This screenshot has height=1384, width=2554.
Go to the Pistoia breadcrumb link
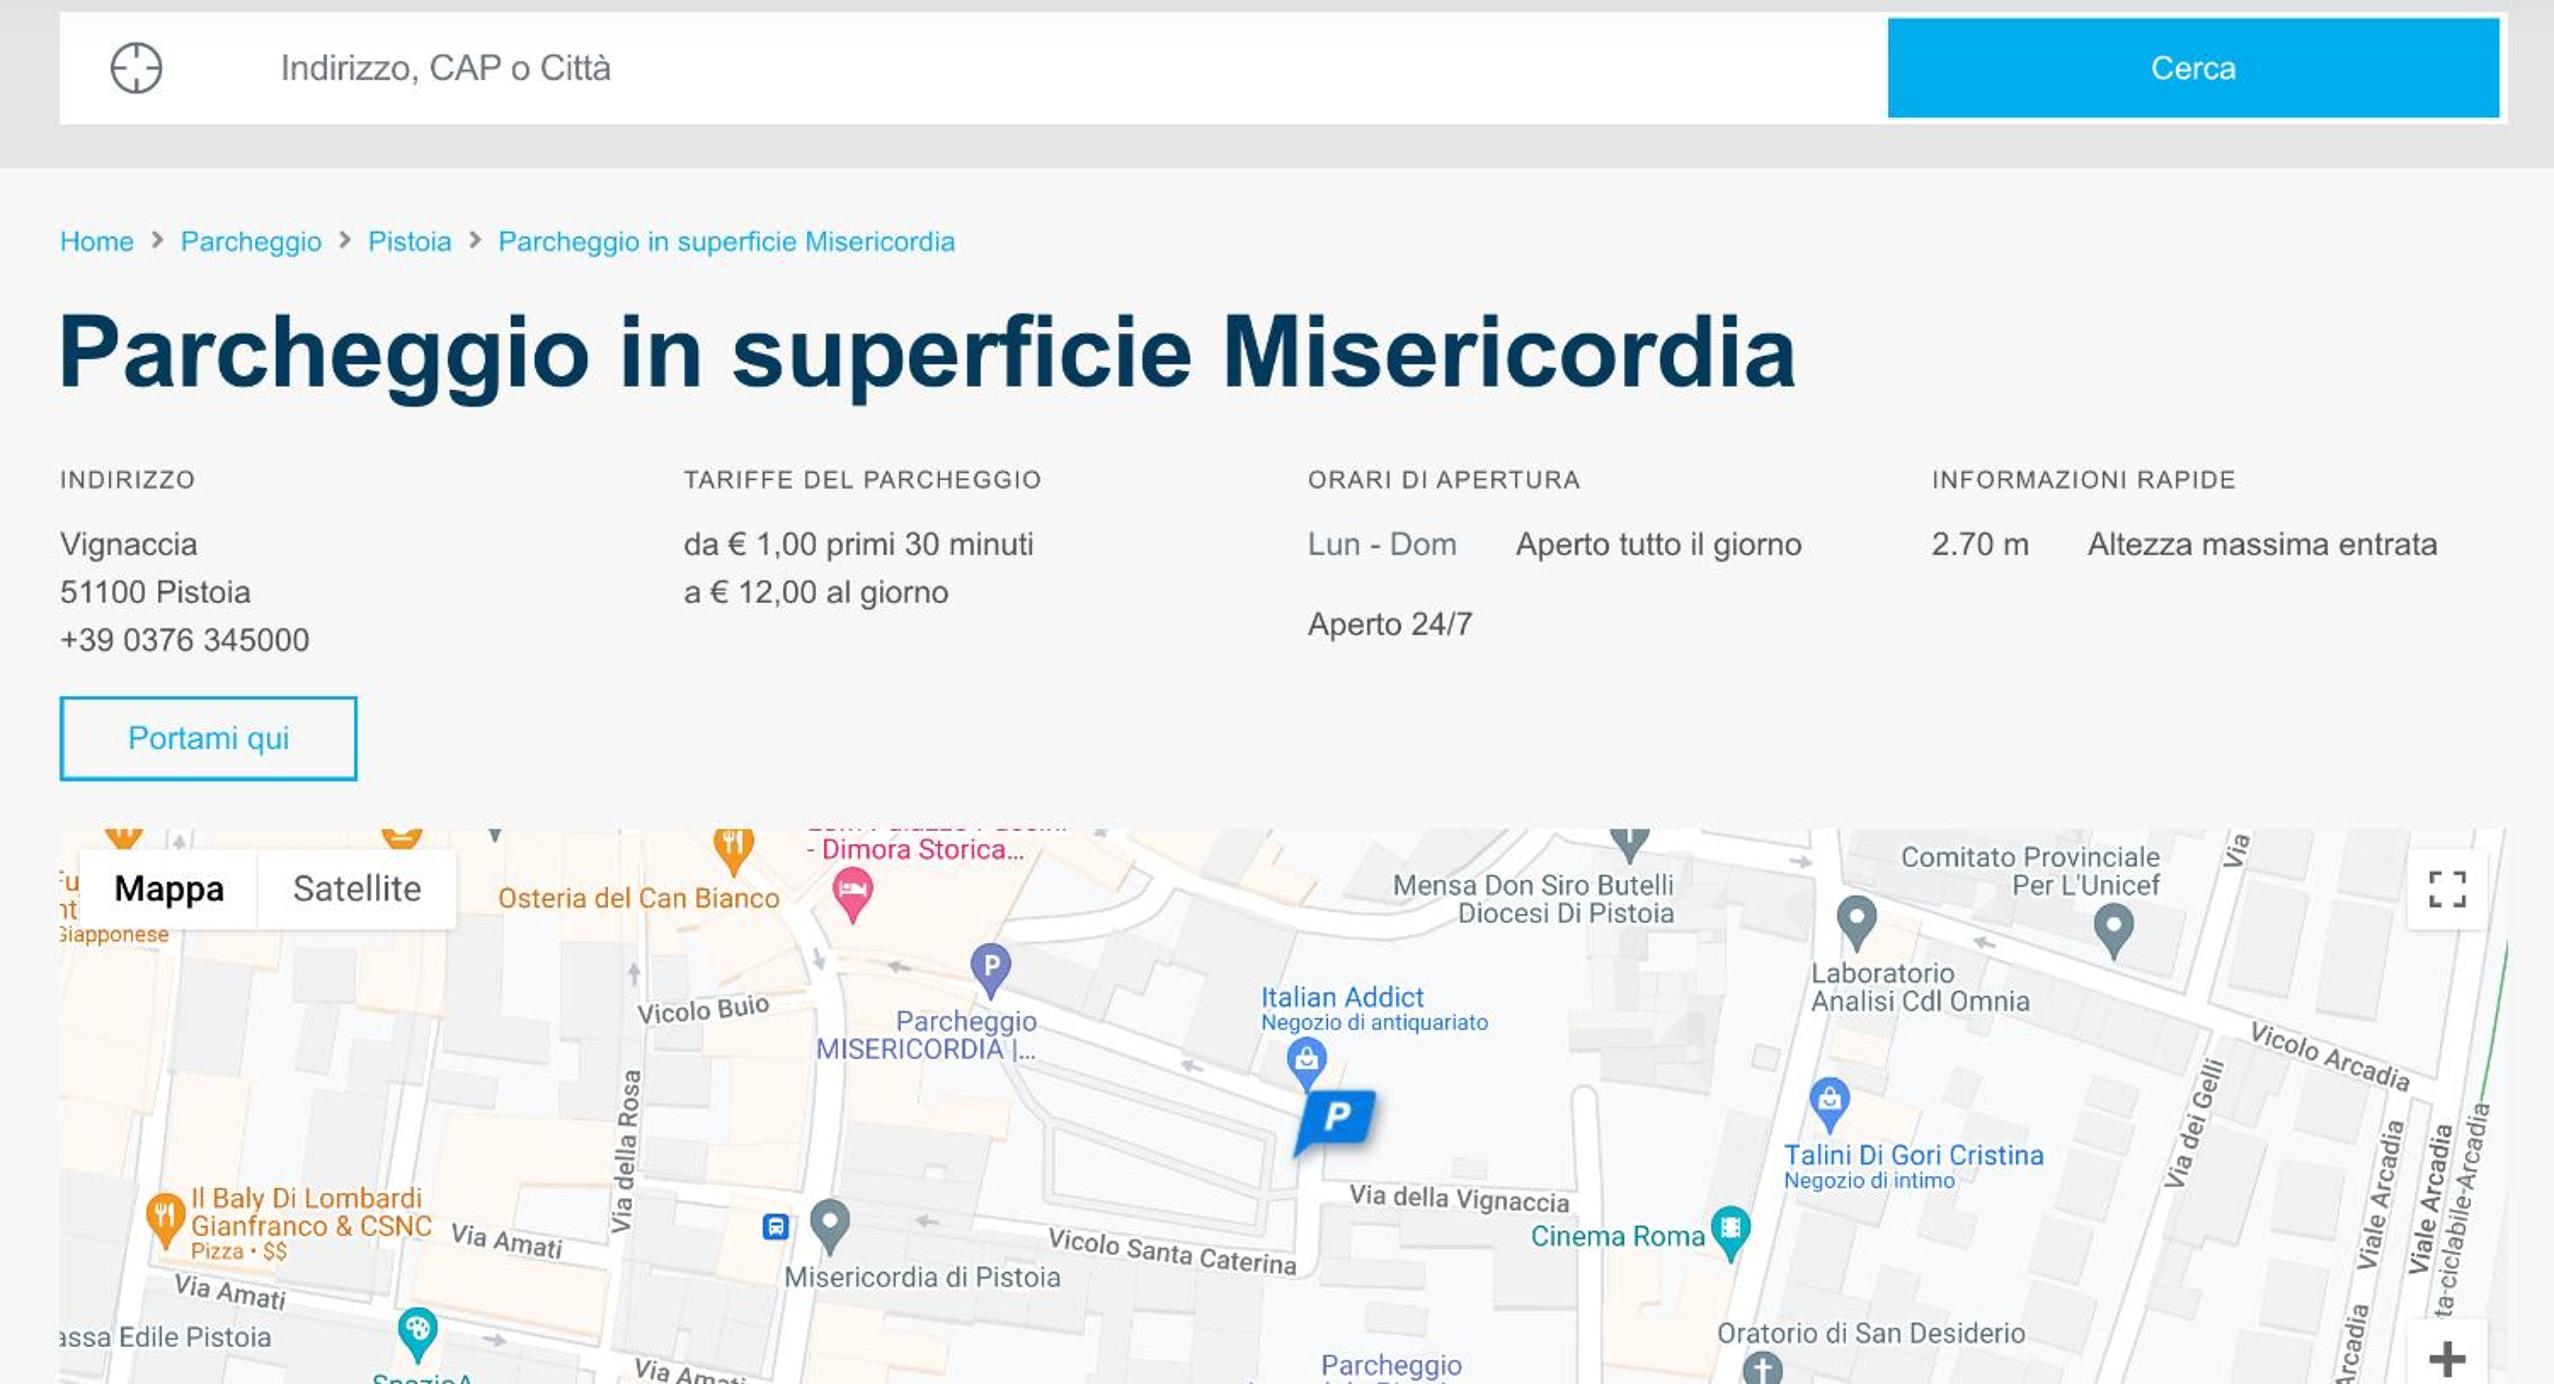pos(409,241)
